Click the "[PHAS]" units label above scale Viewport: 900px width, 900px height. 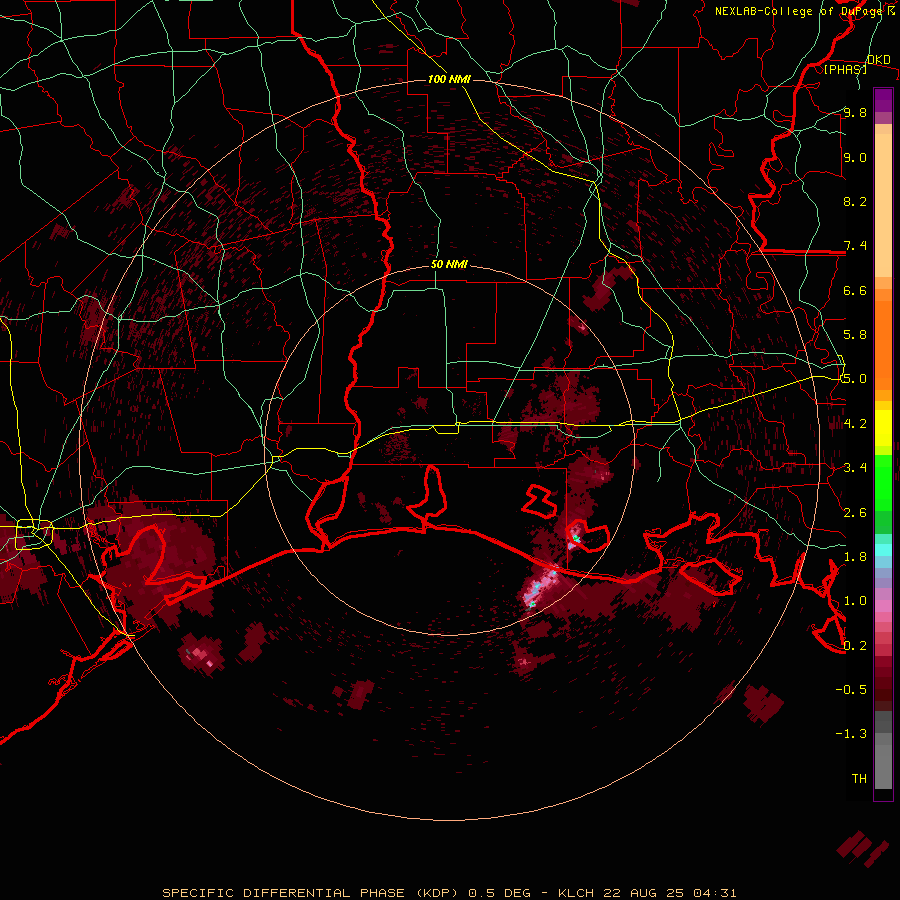point(845,69)
